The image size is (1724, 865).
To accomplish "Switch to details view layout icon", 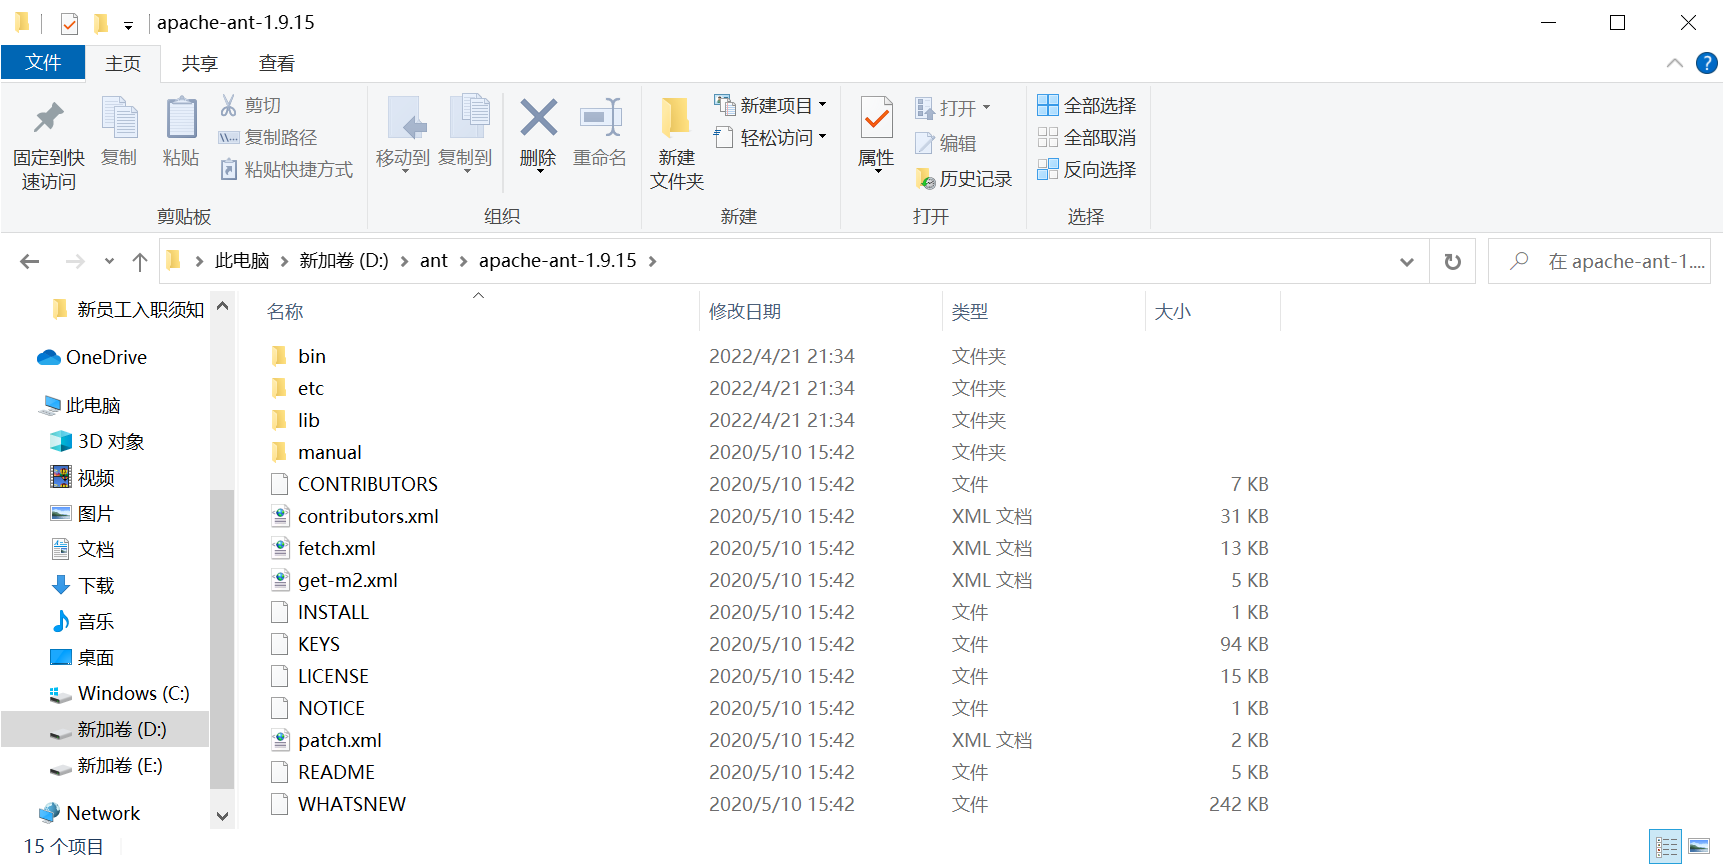I will 1666,847.
